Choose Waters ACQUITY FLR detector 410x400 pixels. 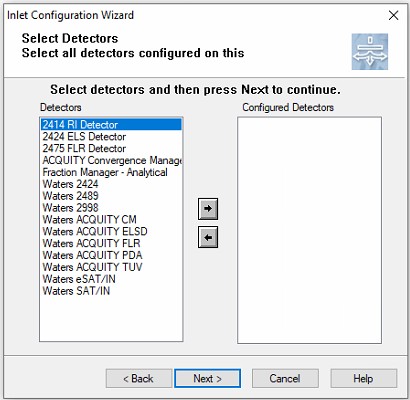click(x=111, y=243)
